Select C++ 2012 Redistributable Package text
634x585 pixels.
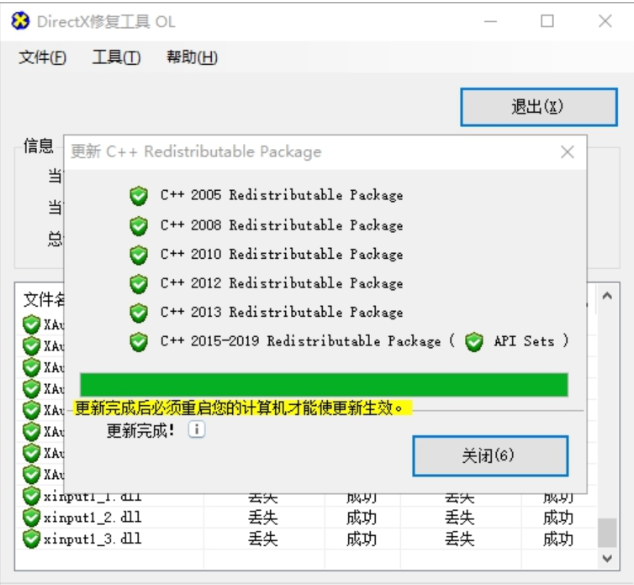click(x=281, y=283)
